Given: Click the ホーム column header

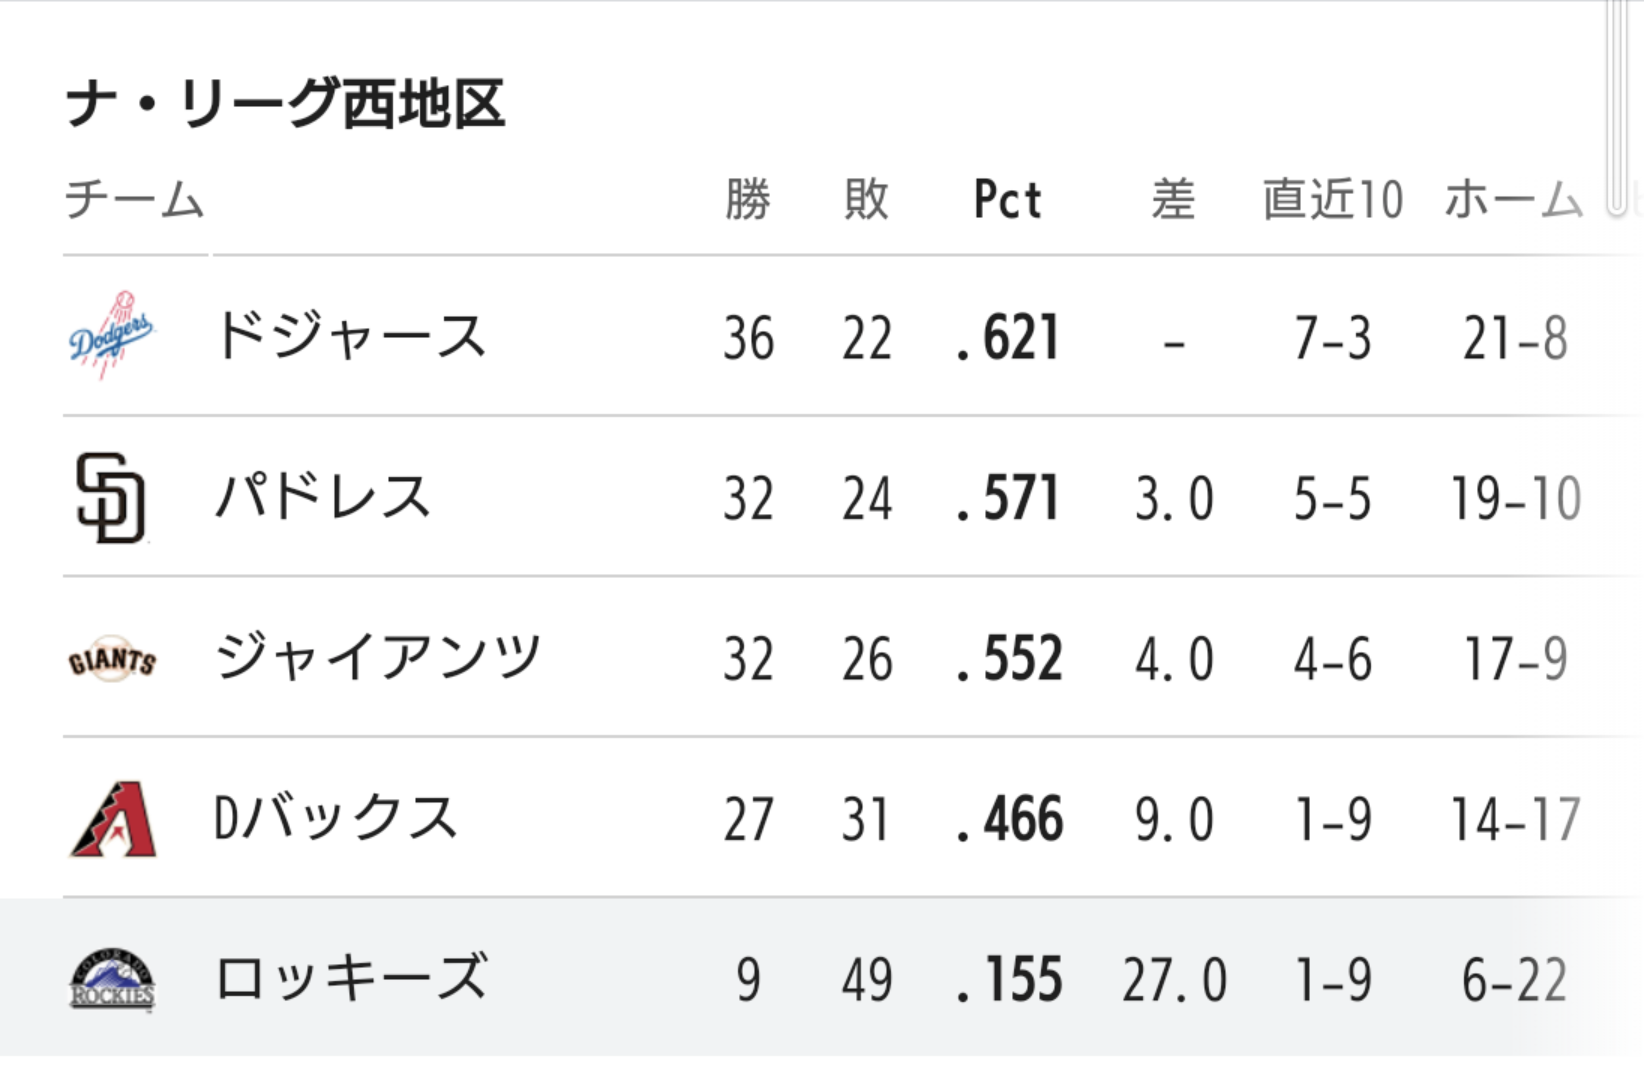Looking at the screenshot, I should point(1513,199).
